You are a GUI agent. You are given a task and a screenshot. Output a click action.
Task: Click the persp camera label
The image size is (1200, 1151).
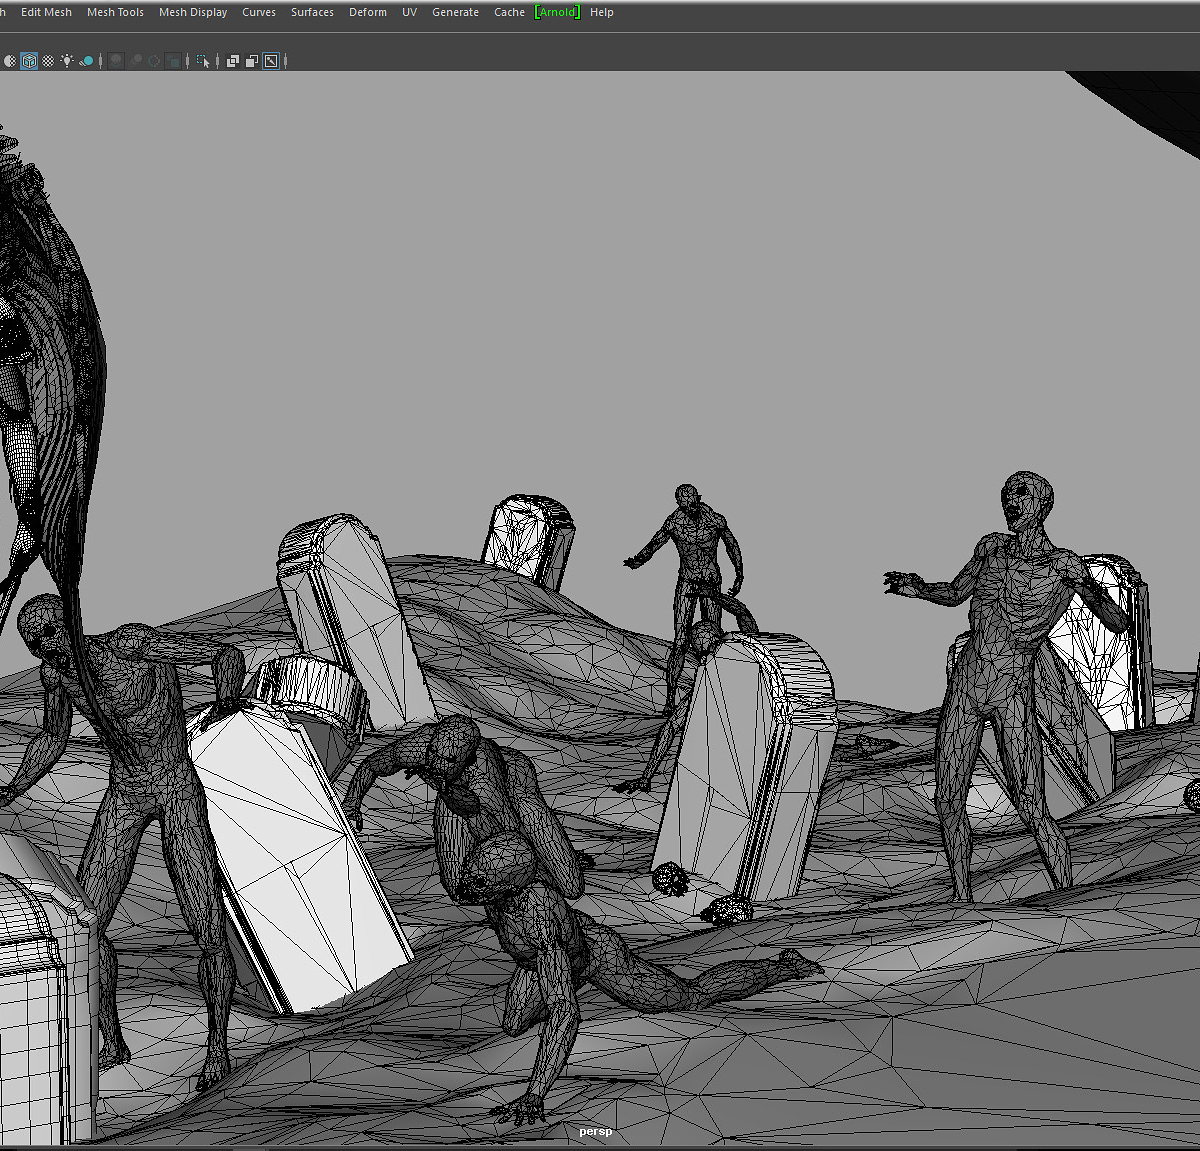point(595,1131)
